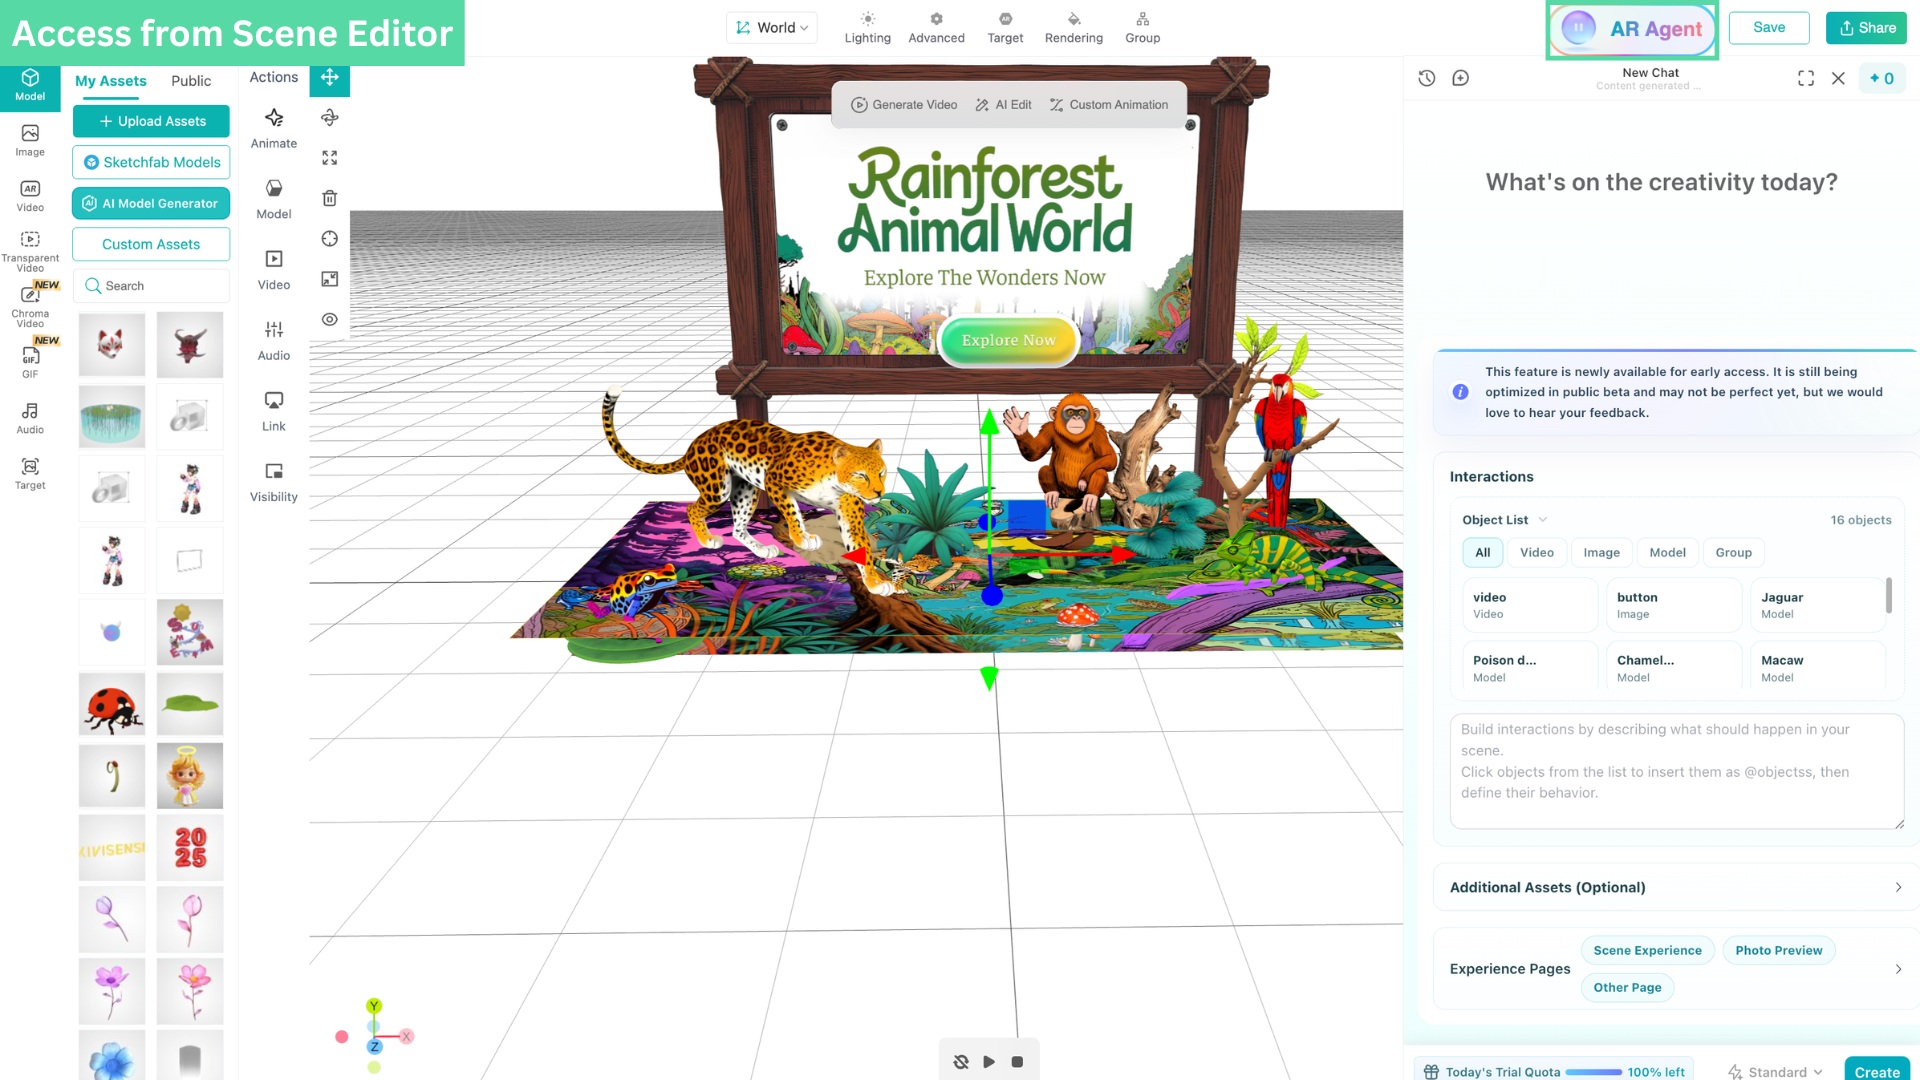The width and height of the screenshot is (1920, 1080).
Task: Open the Target asset category in sidebar
Action: tap(30, 474)
